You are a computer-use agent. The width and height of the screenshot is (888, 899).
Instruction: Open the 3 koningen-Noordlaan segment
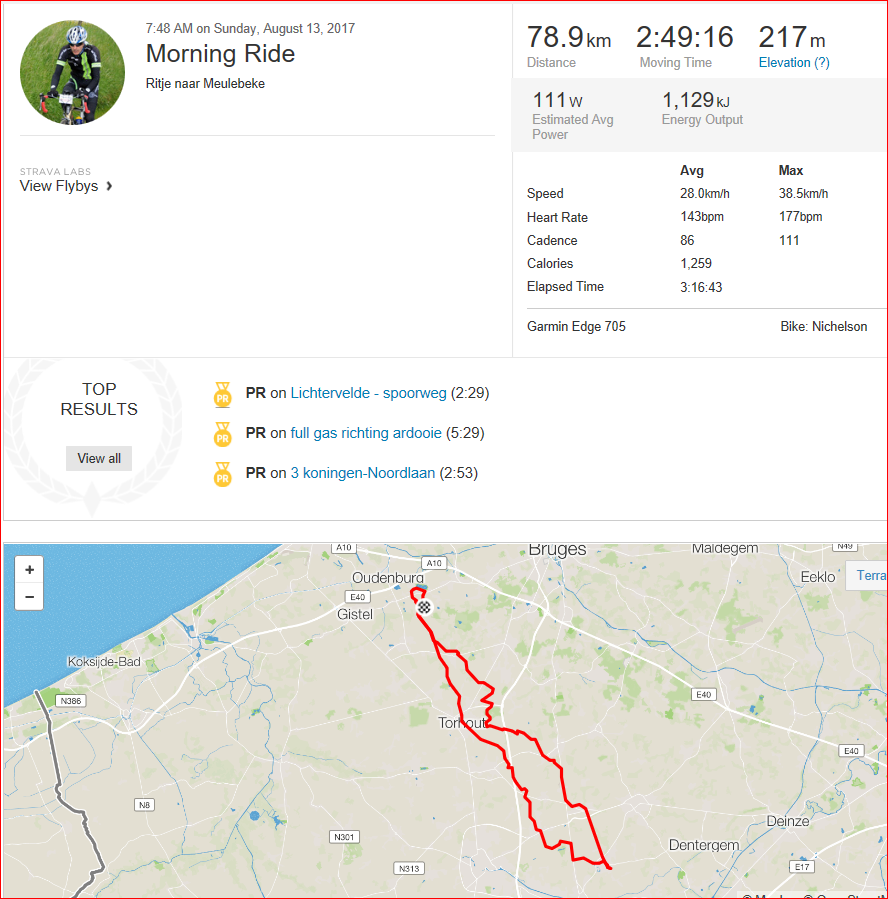tap(362, 473)
